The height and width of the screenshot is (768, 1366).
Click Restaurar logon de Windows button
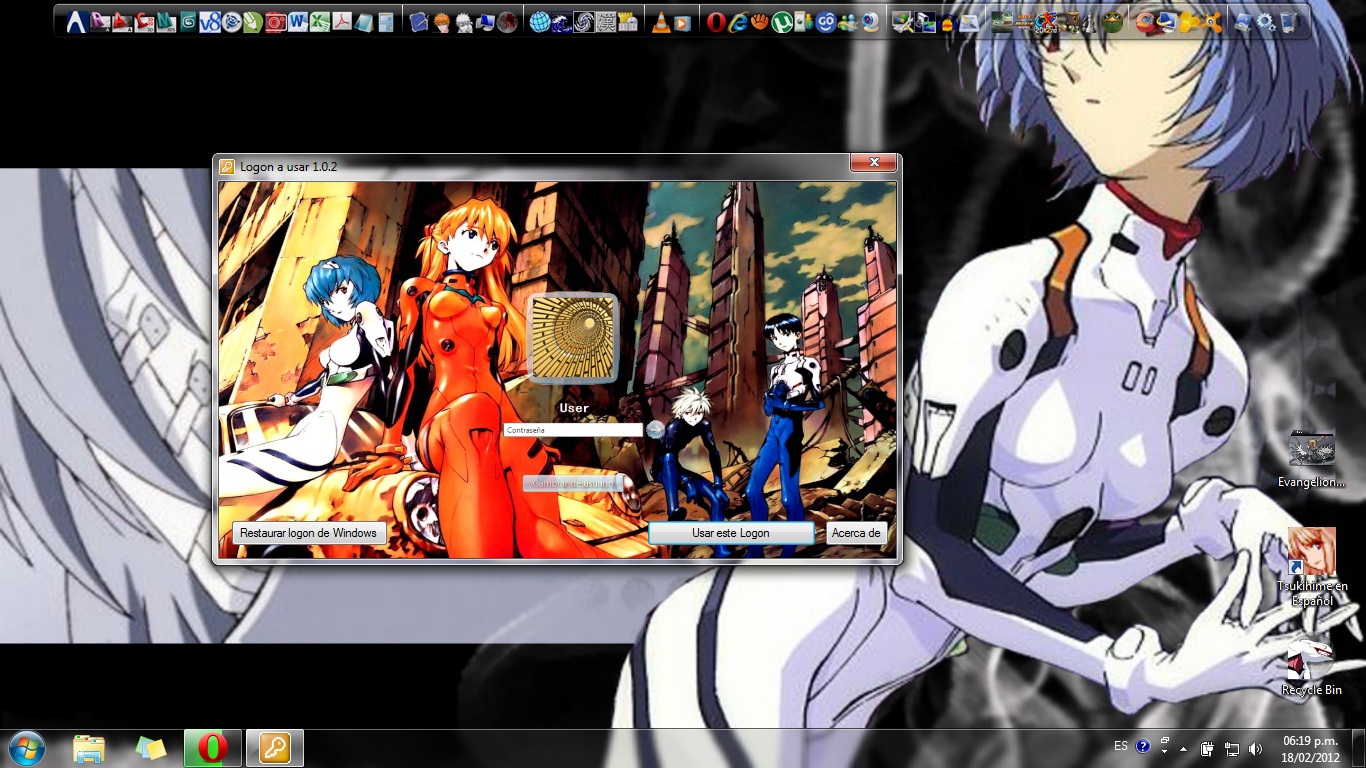pyautogui.click(x=309, y=533)
